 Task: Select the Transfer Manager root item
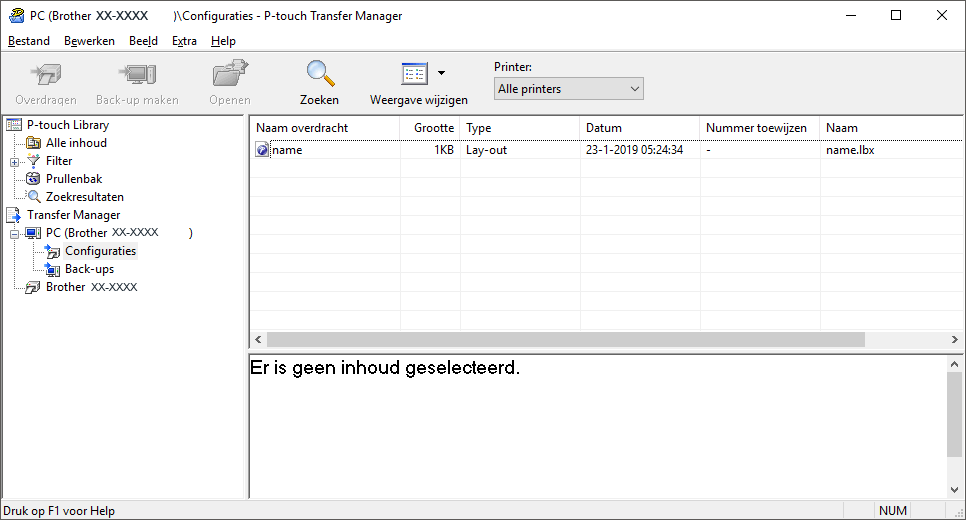[73, 215]
